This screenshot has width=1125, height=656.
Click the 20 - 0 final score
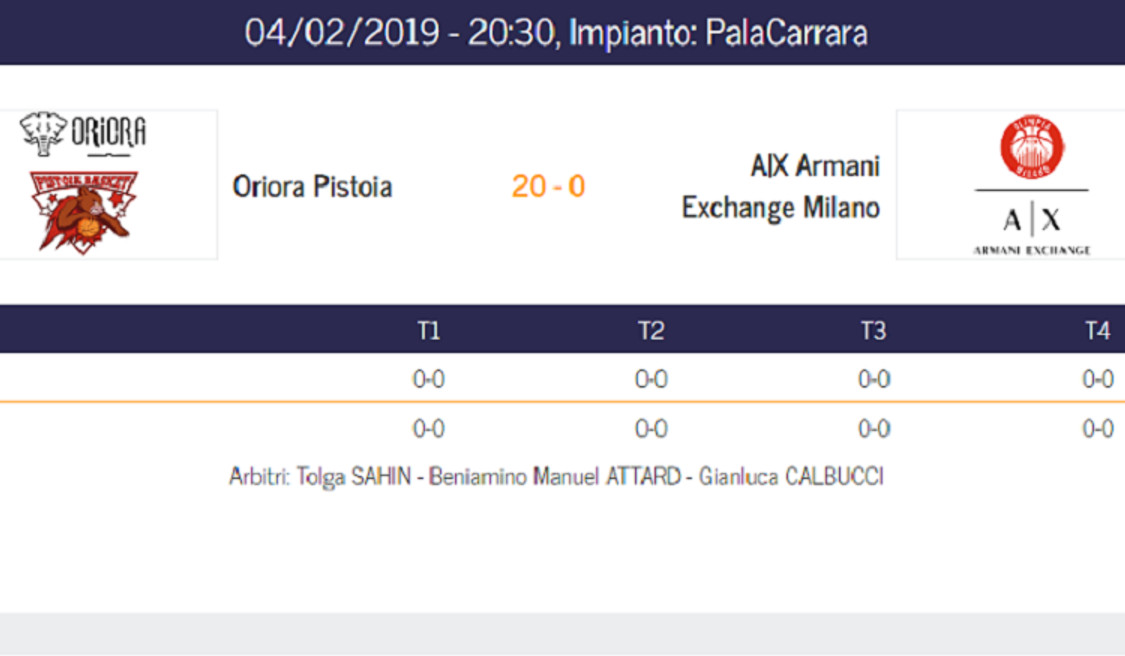coord(548,187)
